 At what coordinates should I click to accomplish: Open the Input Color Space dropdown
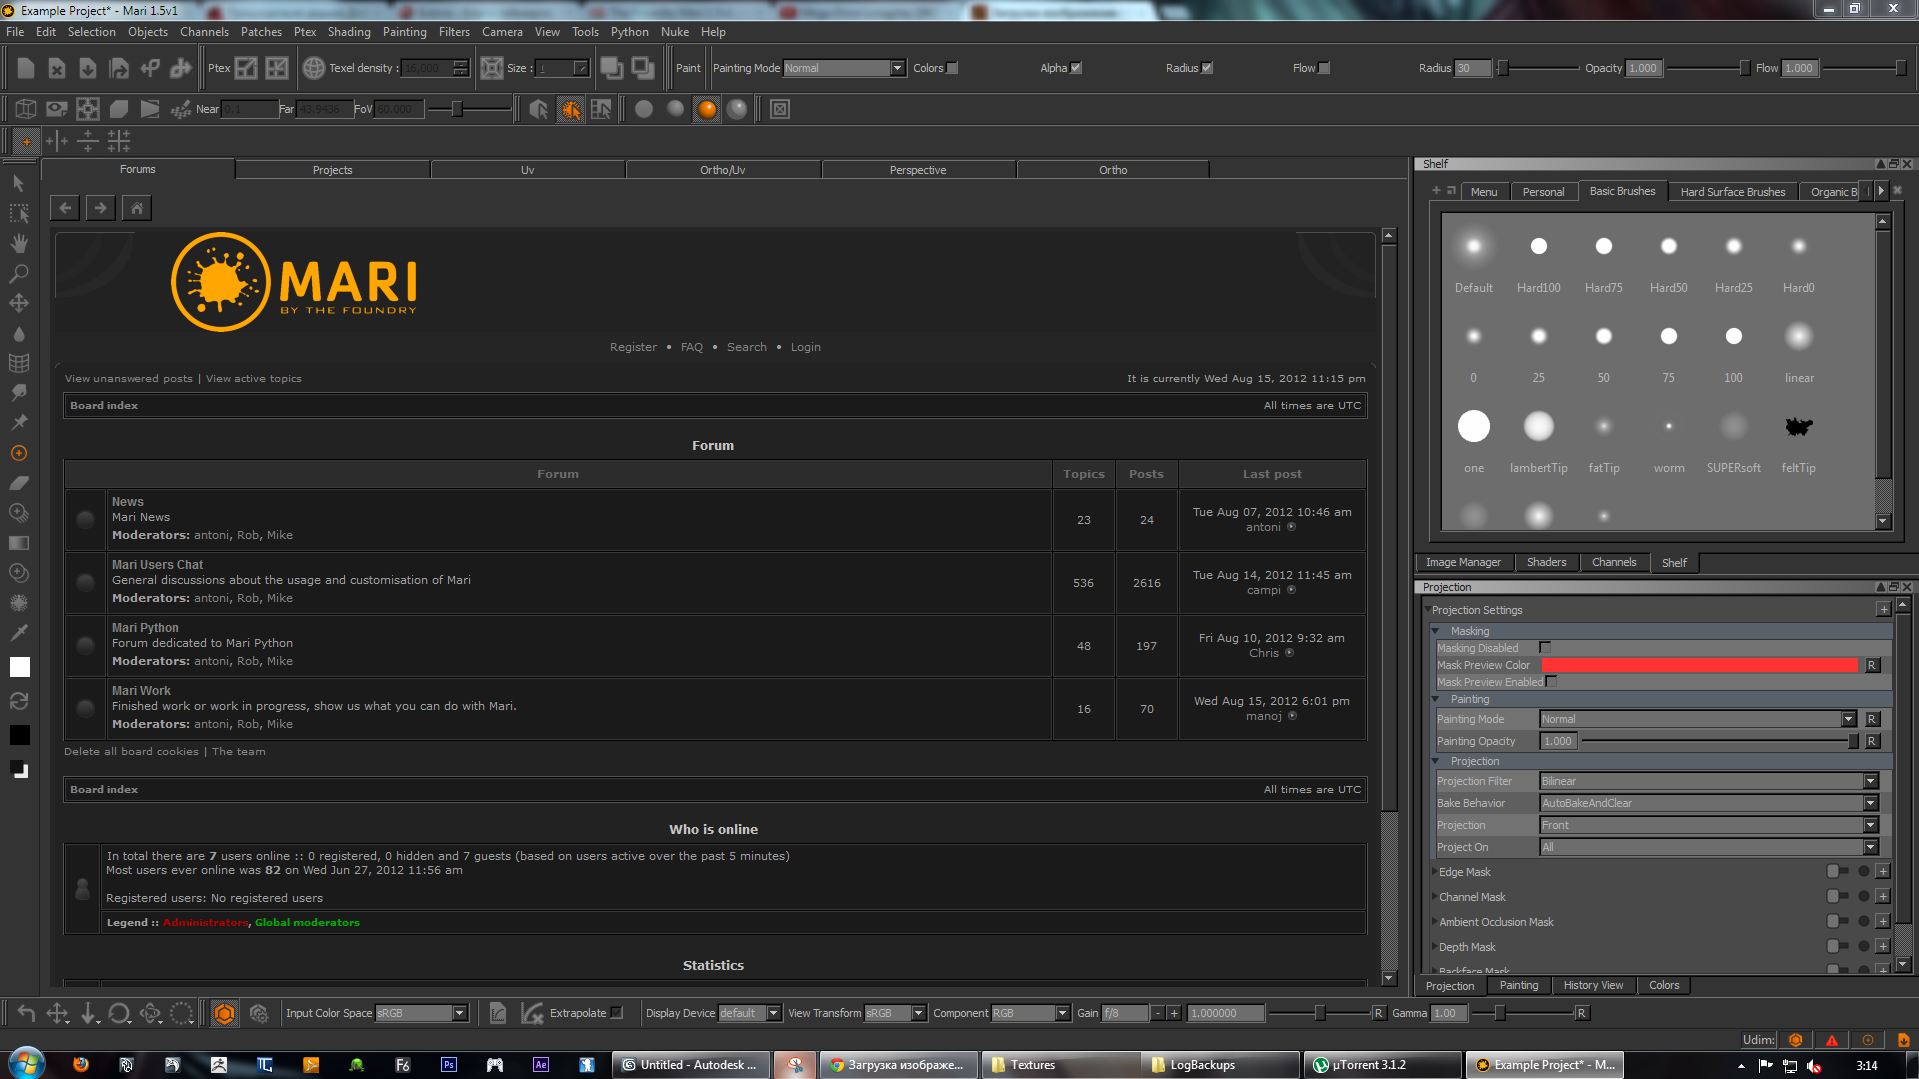tap(421, 1013)
